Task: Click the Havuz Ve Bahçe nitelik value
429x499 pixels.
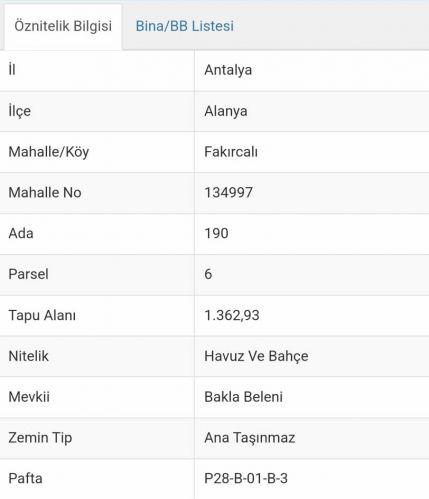Action: point(256,356)
